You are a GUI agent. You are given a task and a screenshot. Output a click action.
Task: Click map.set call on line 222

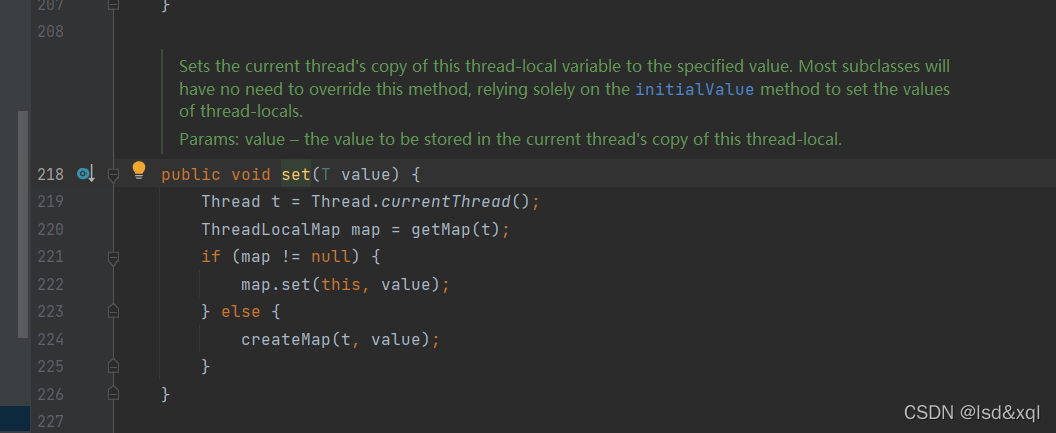click(276, 284)
